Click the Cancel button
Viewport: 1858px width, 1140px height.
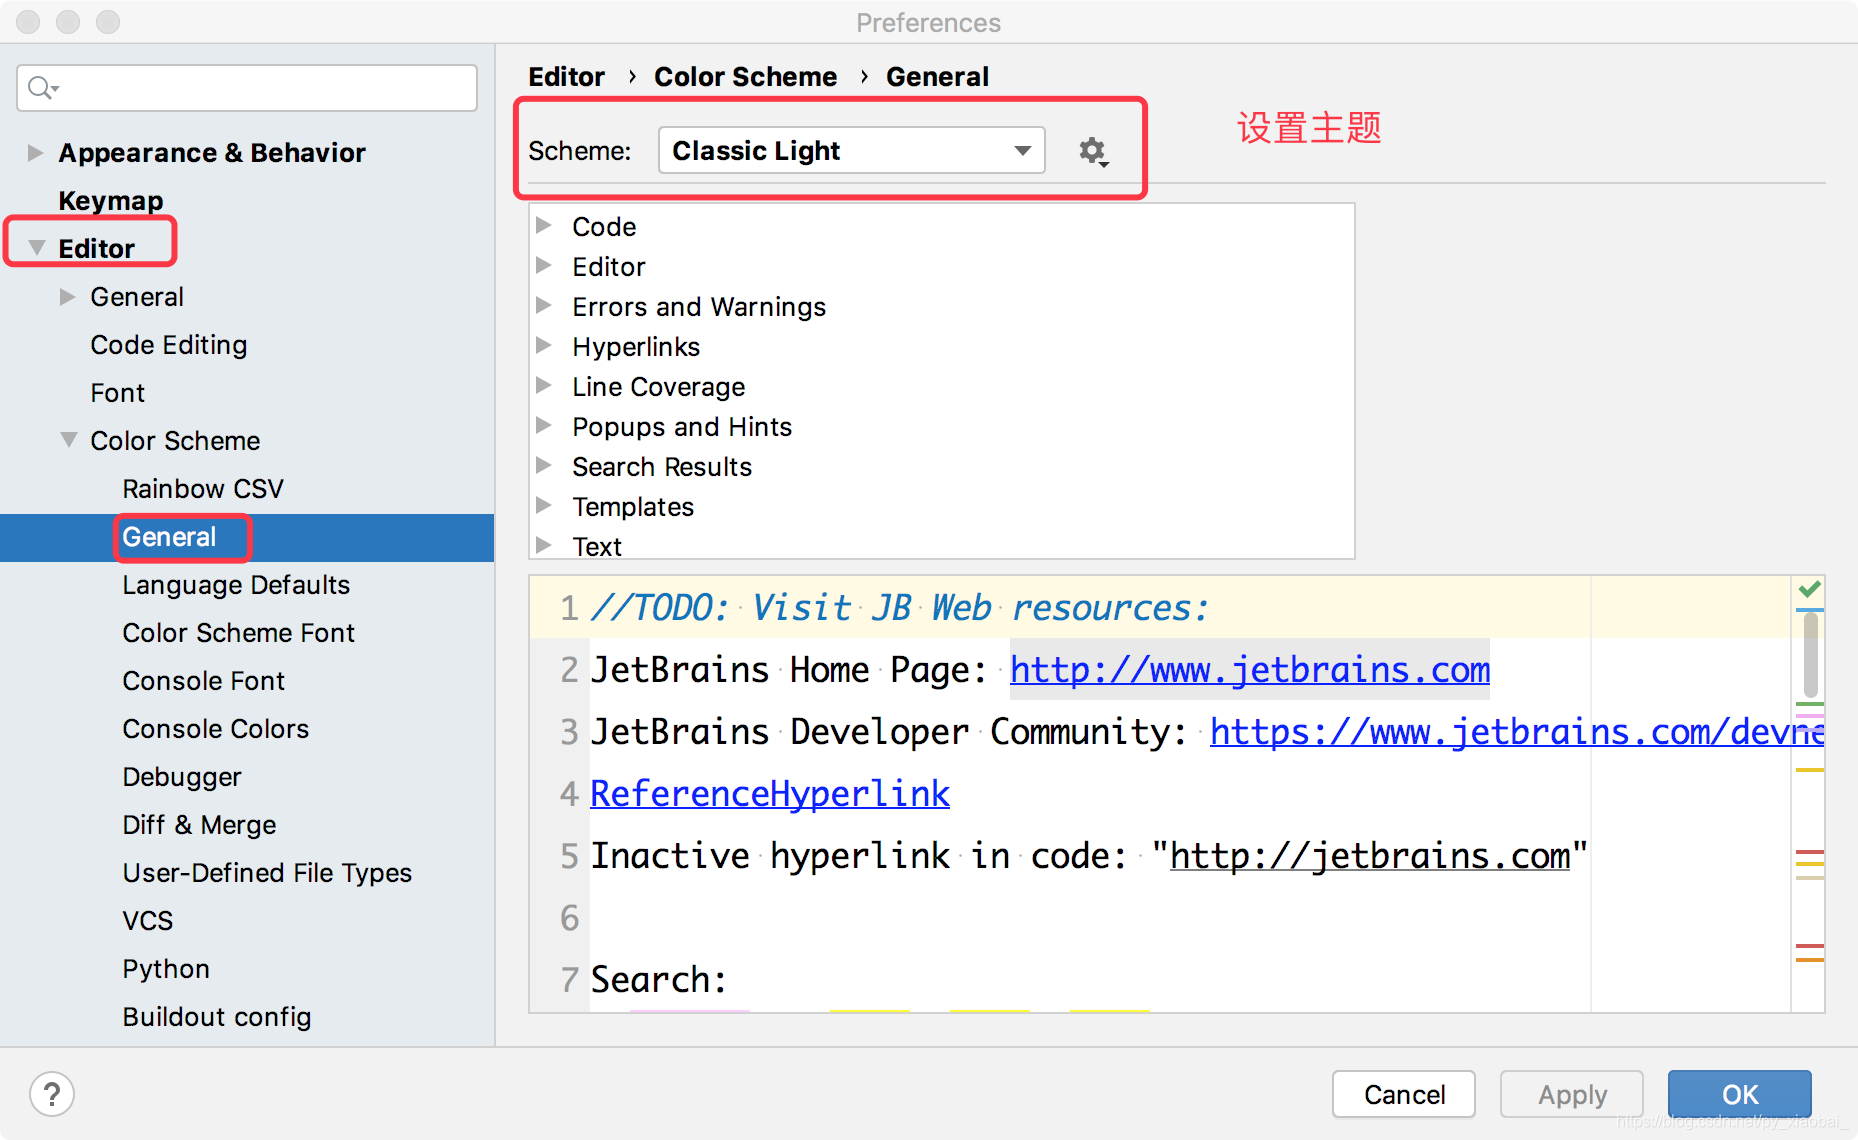1404,1094
